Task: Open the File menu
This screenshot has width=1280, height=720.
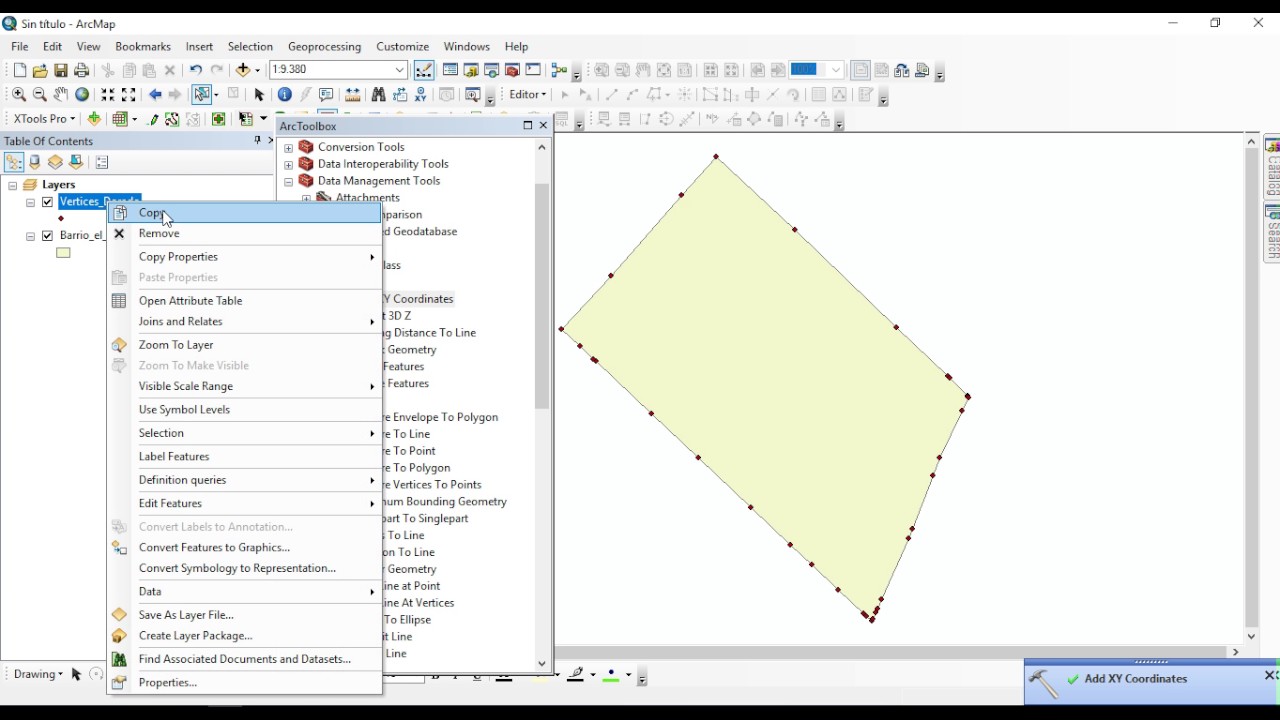Action: [x=20, y=47]
